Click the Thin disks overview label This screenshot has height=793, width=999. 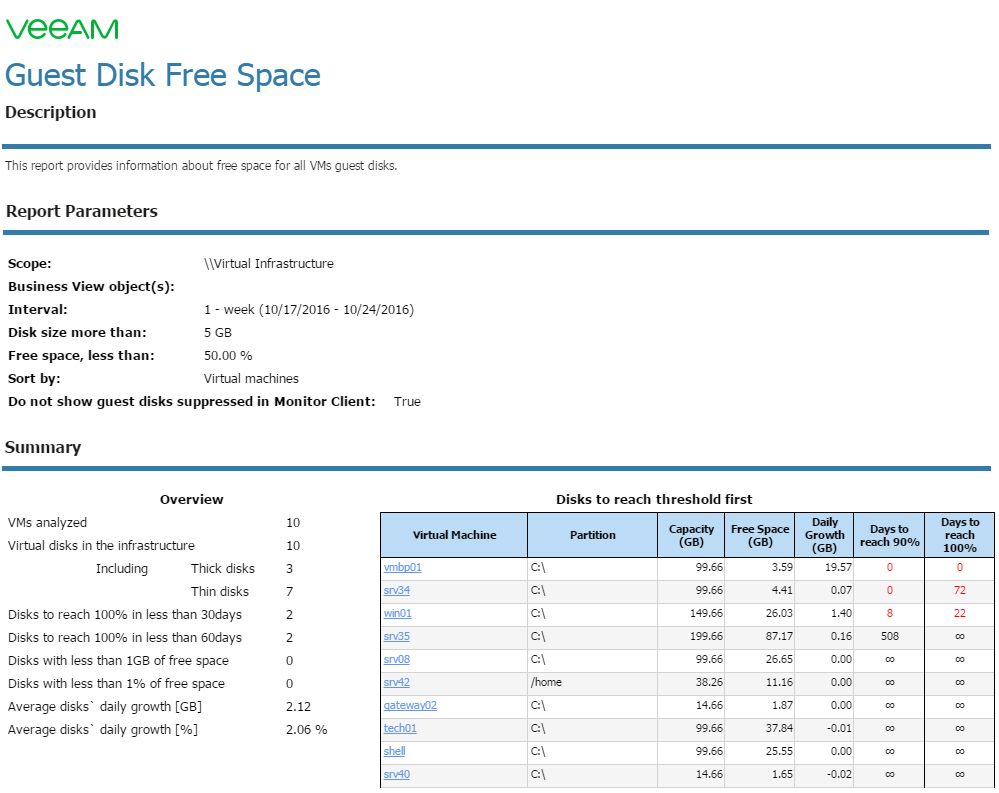220,591
